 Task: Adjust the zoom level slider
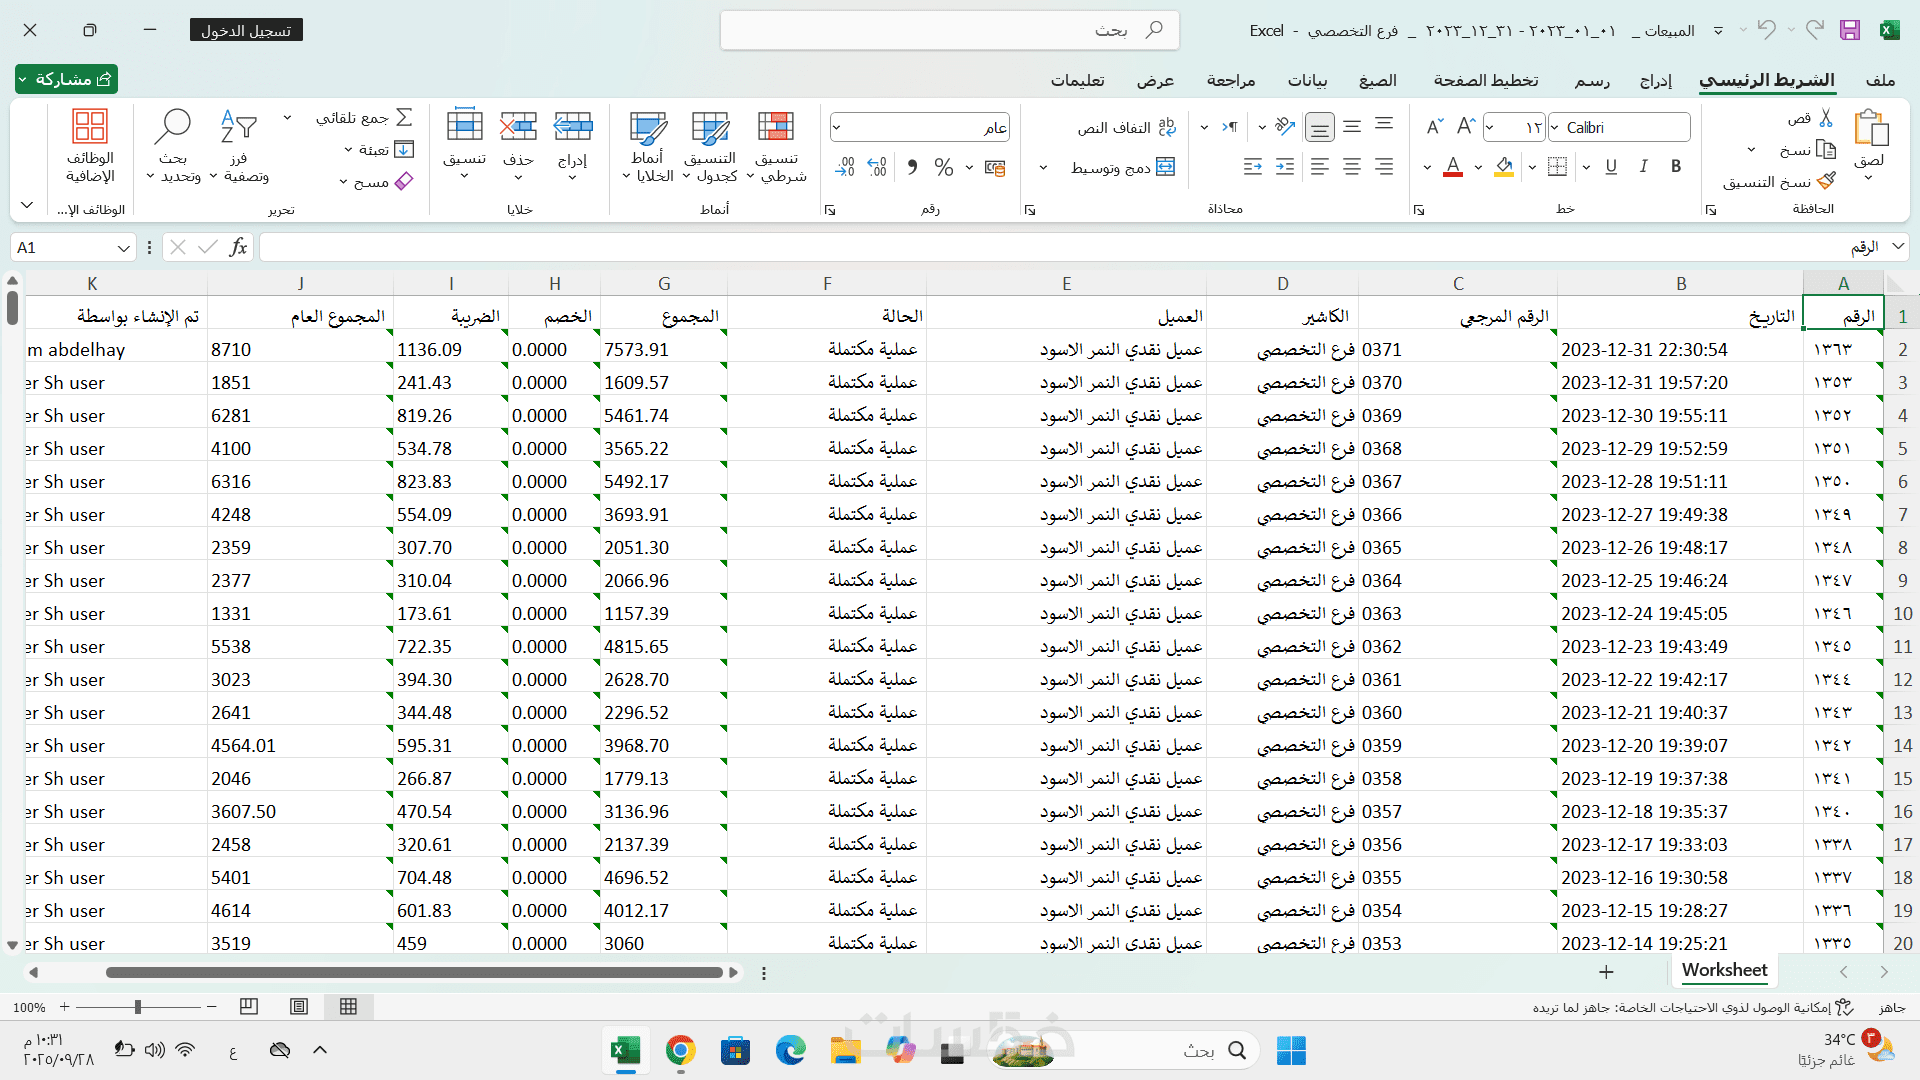[138, 1007]
